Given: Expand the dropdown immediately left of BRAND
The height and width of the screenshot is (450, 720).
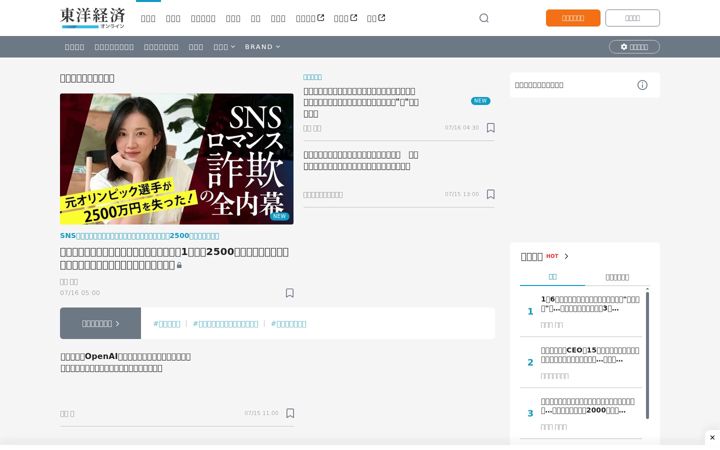Looking at the screenshot, I should tap(224, 47).
